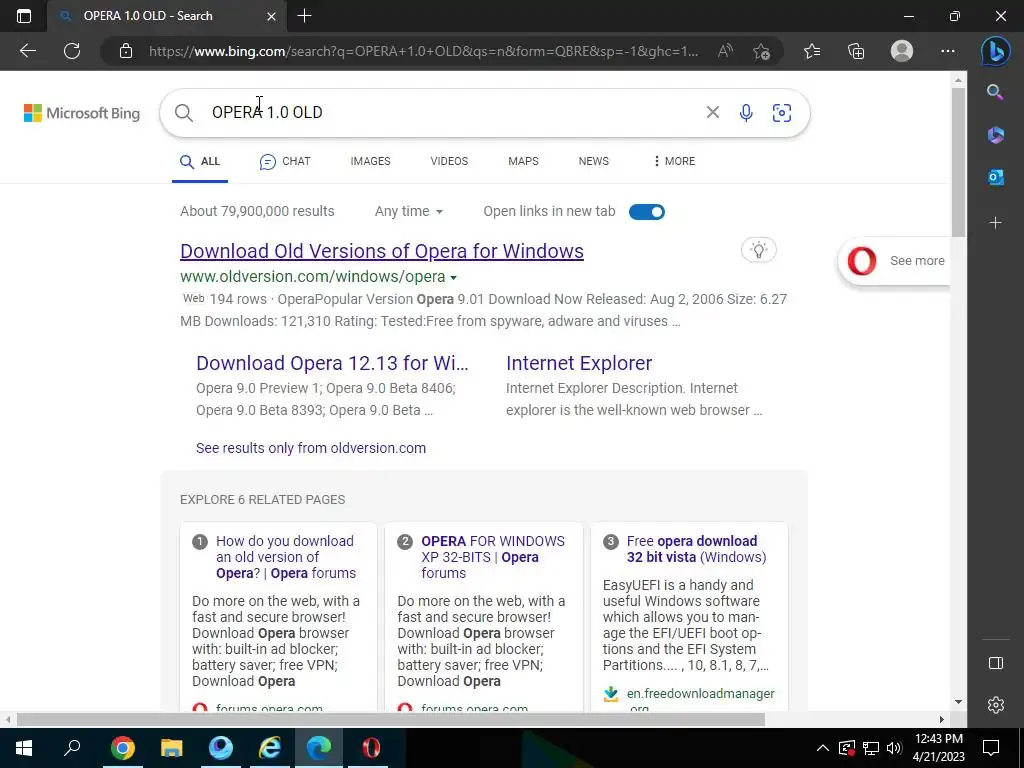Open the Collections icon

(856, 51)
